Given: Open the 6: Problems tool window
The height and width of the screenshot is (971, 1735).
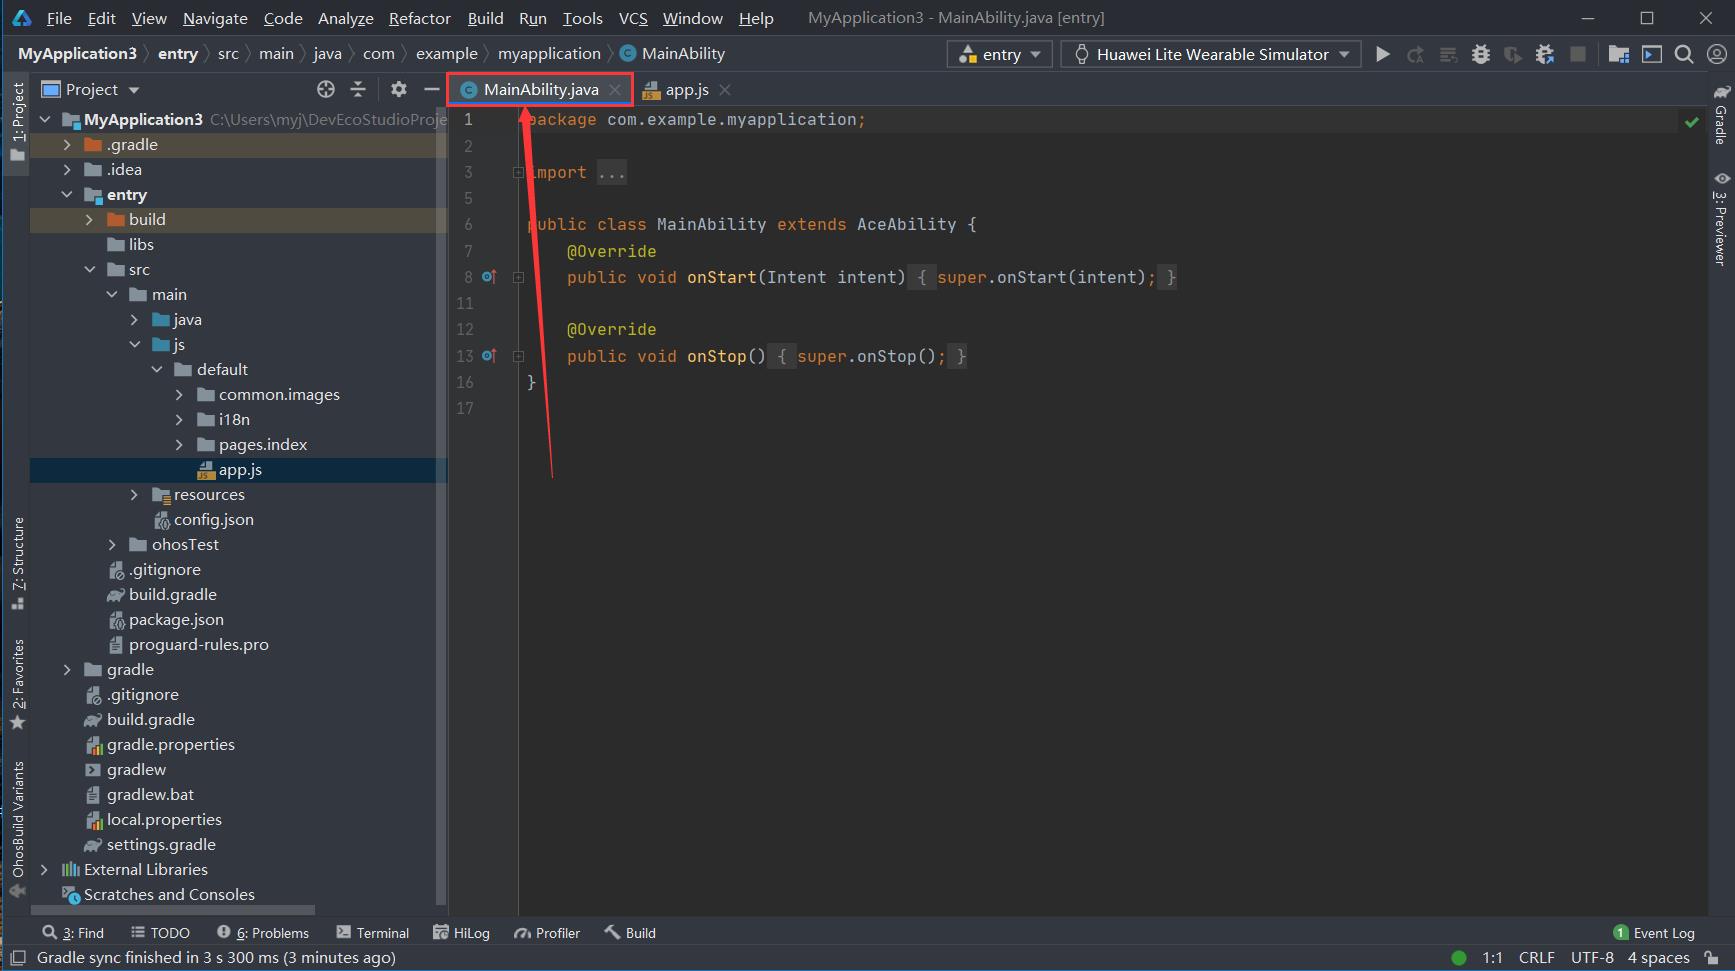Looking at the screenshot, I should (x=263, y=933).
